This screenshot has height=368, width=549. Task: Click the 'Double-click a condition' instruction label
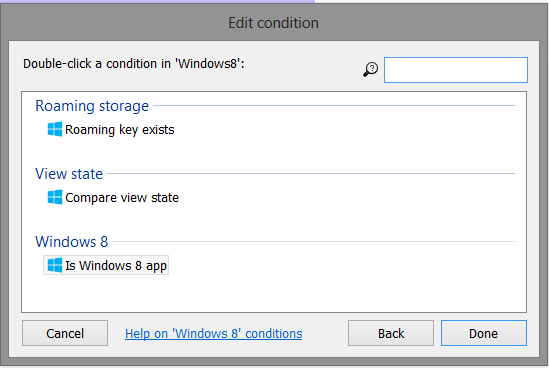coord(134,64)
